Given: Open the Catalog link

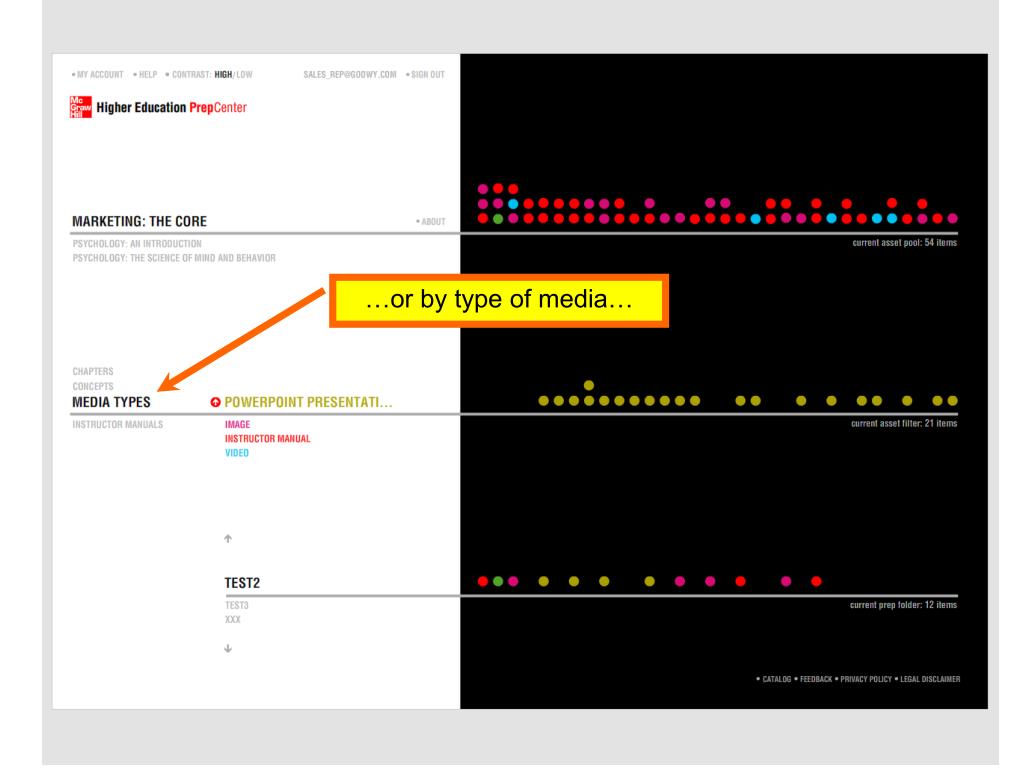Looking at the screenshot, I should 776,679.
